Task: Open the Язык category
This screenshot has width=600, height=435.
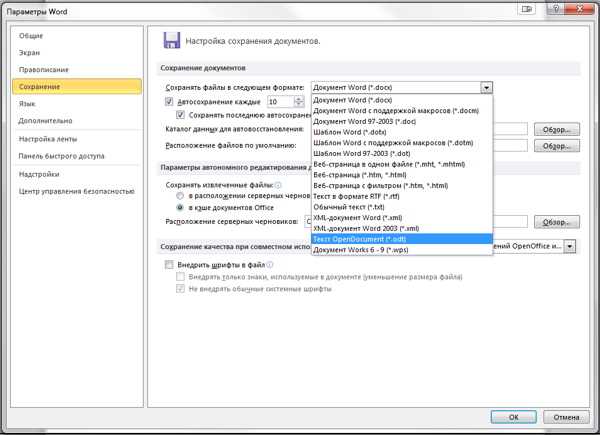Action: pos(27,104)
